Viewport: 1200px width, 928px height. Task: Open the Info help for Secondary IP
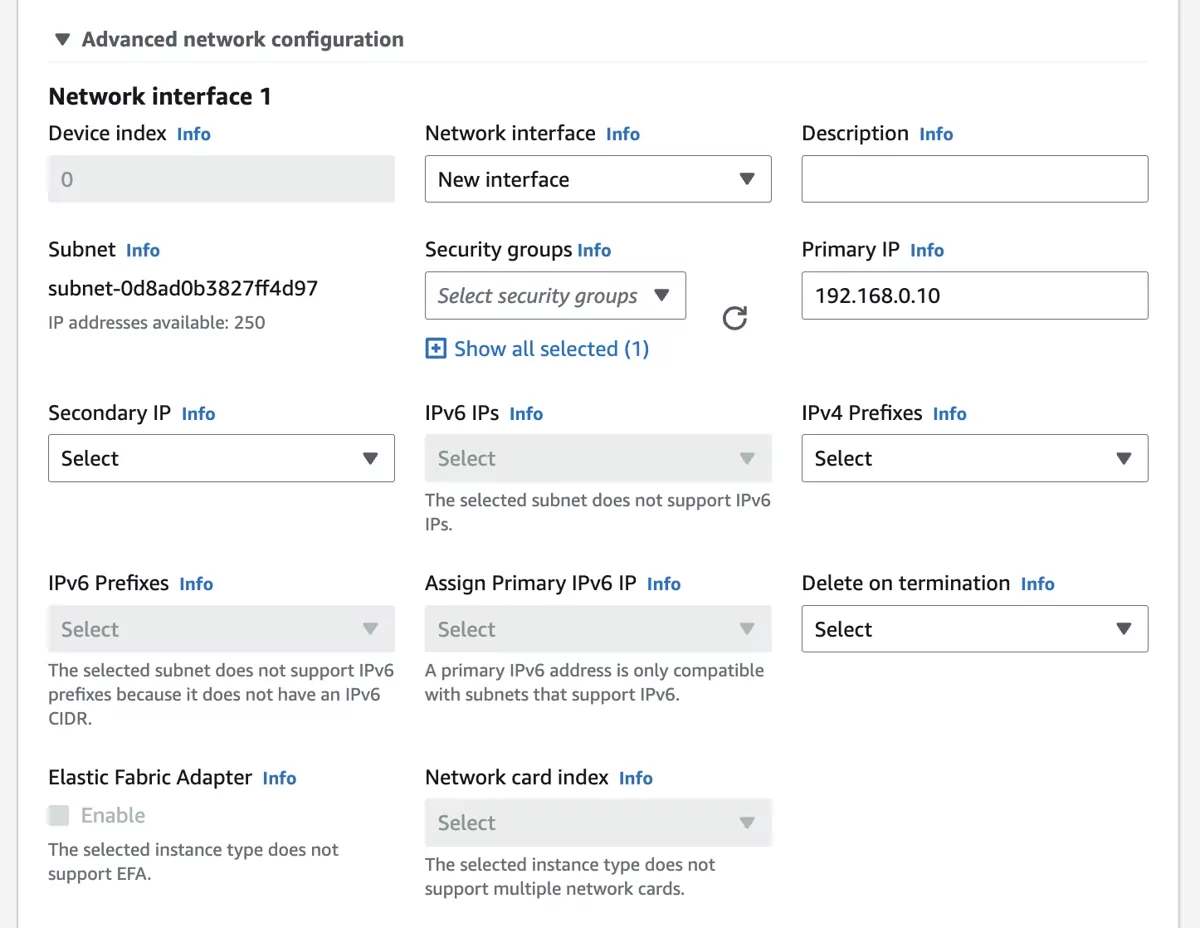[x=198, y=413]
